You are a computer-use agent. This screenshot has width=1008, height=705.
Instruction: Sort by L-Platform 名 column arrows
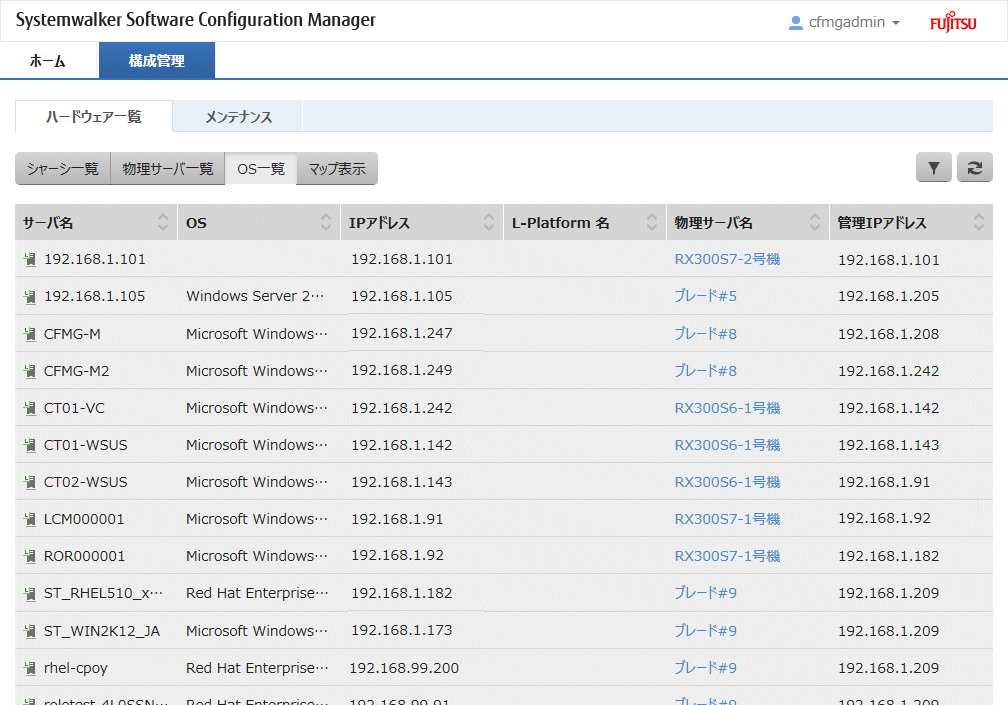652,222
